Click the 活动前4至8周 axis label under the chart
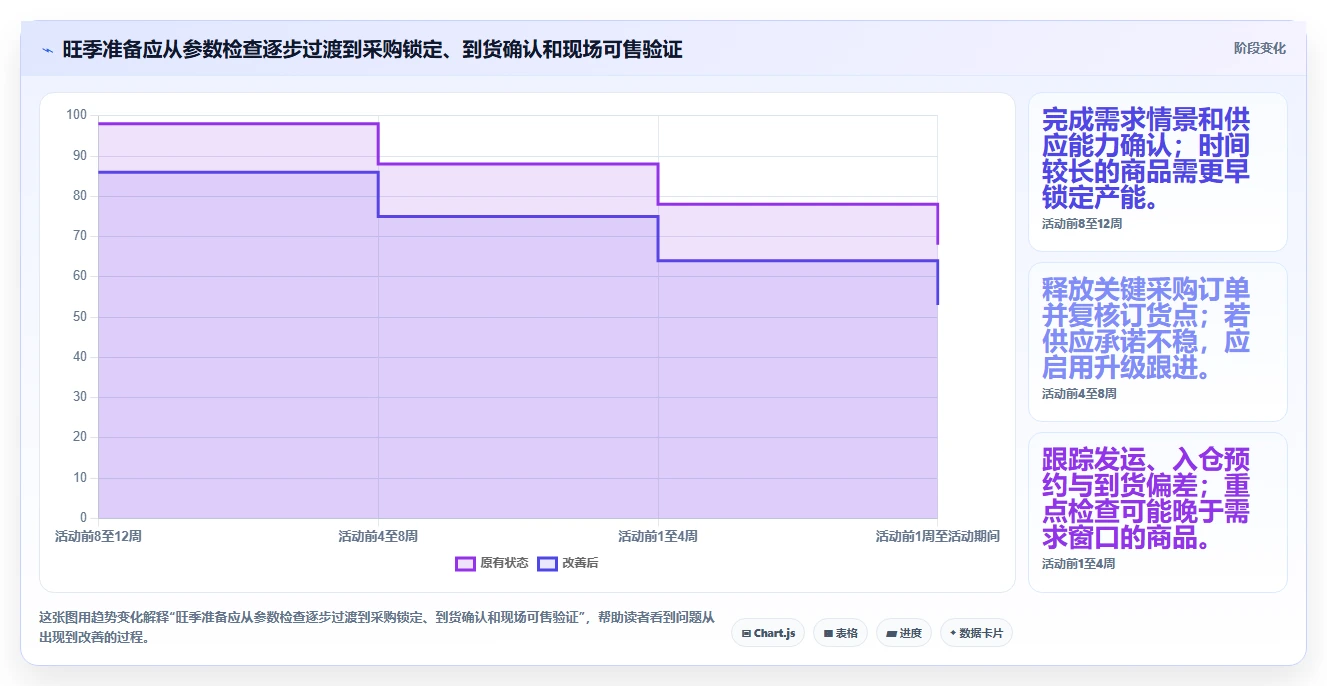Image resolution: width=1327 pixels, height=686 pixels. pyautogui.click(x=378, y=536)
